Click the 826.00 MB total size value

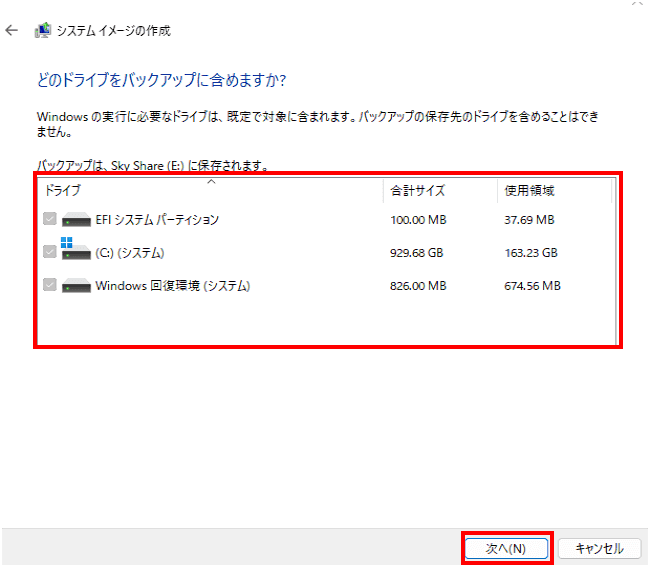[418, 286]
